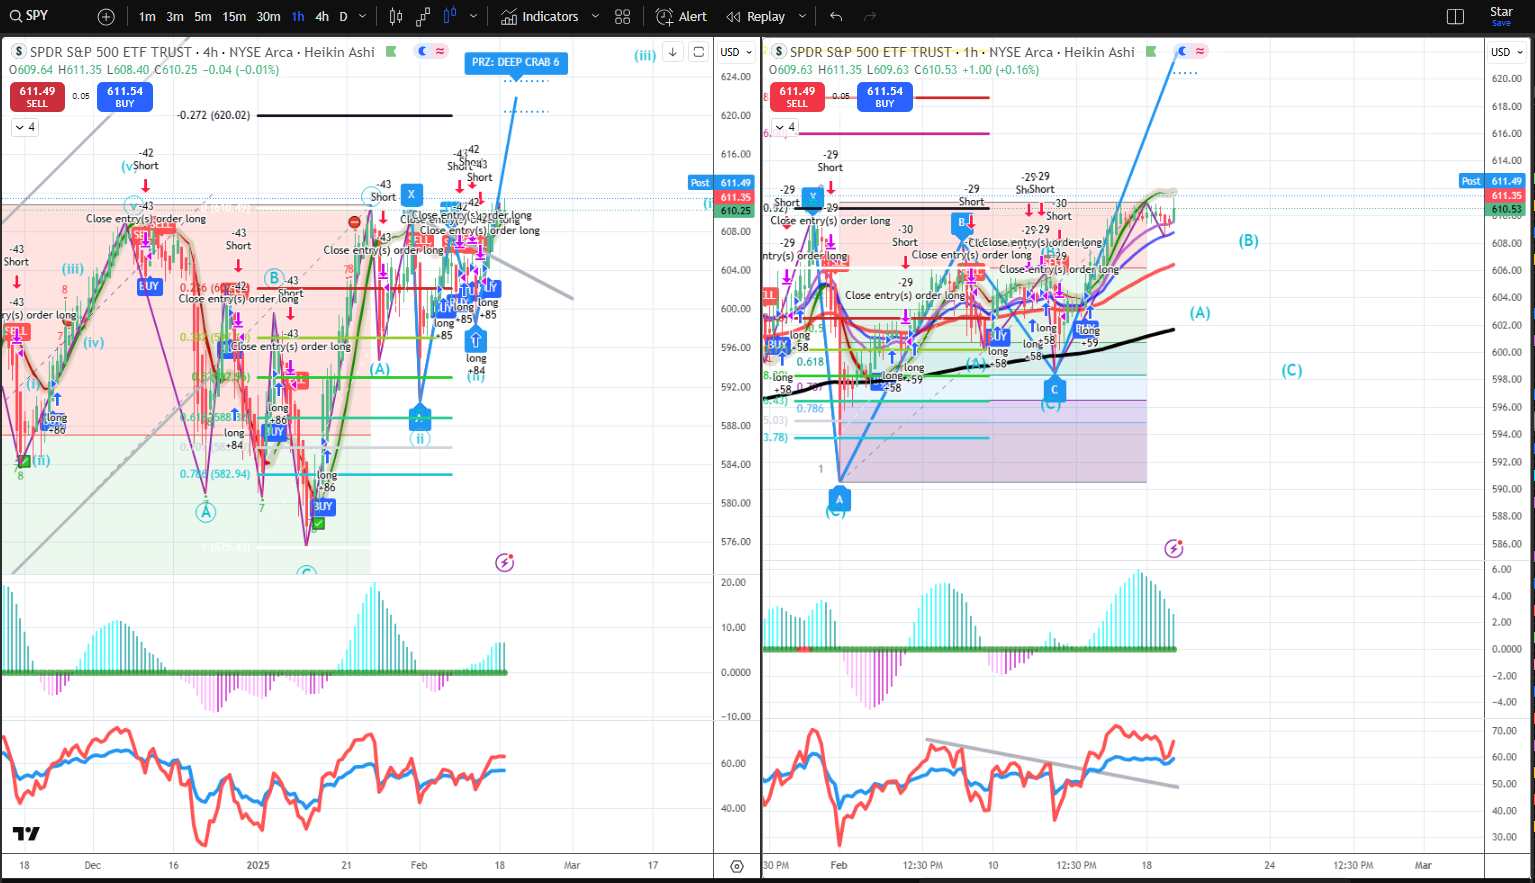Open the USD currency dropdown on the 4h chart
Screen dimensions: 1535x883
[x=736, y=52]
